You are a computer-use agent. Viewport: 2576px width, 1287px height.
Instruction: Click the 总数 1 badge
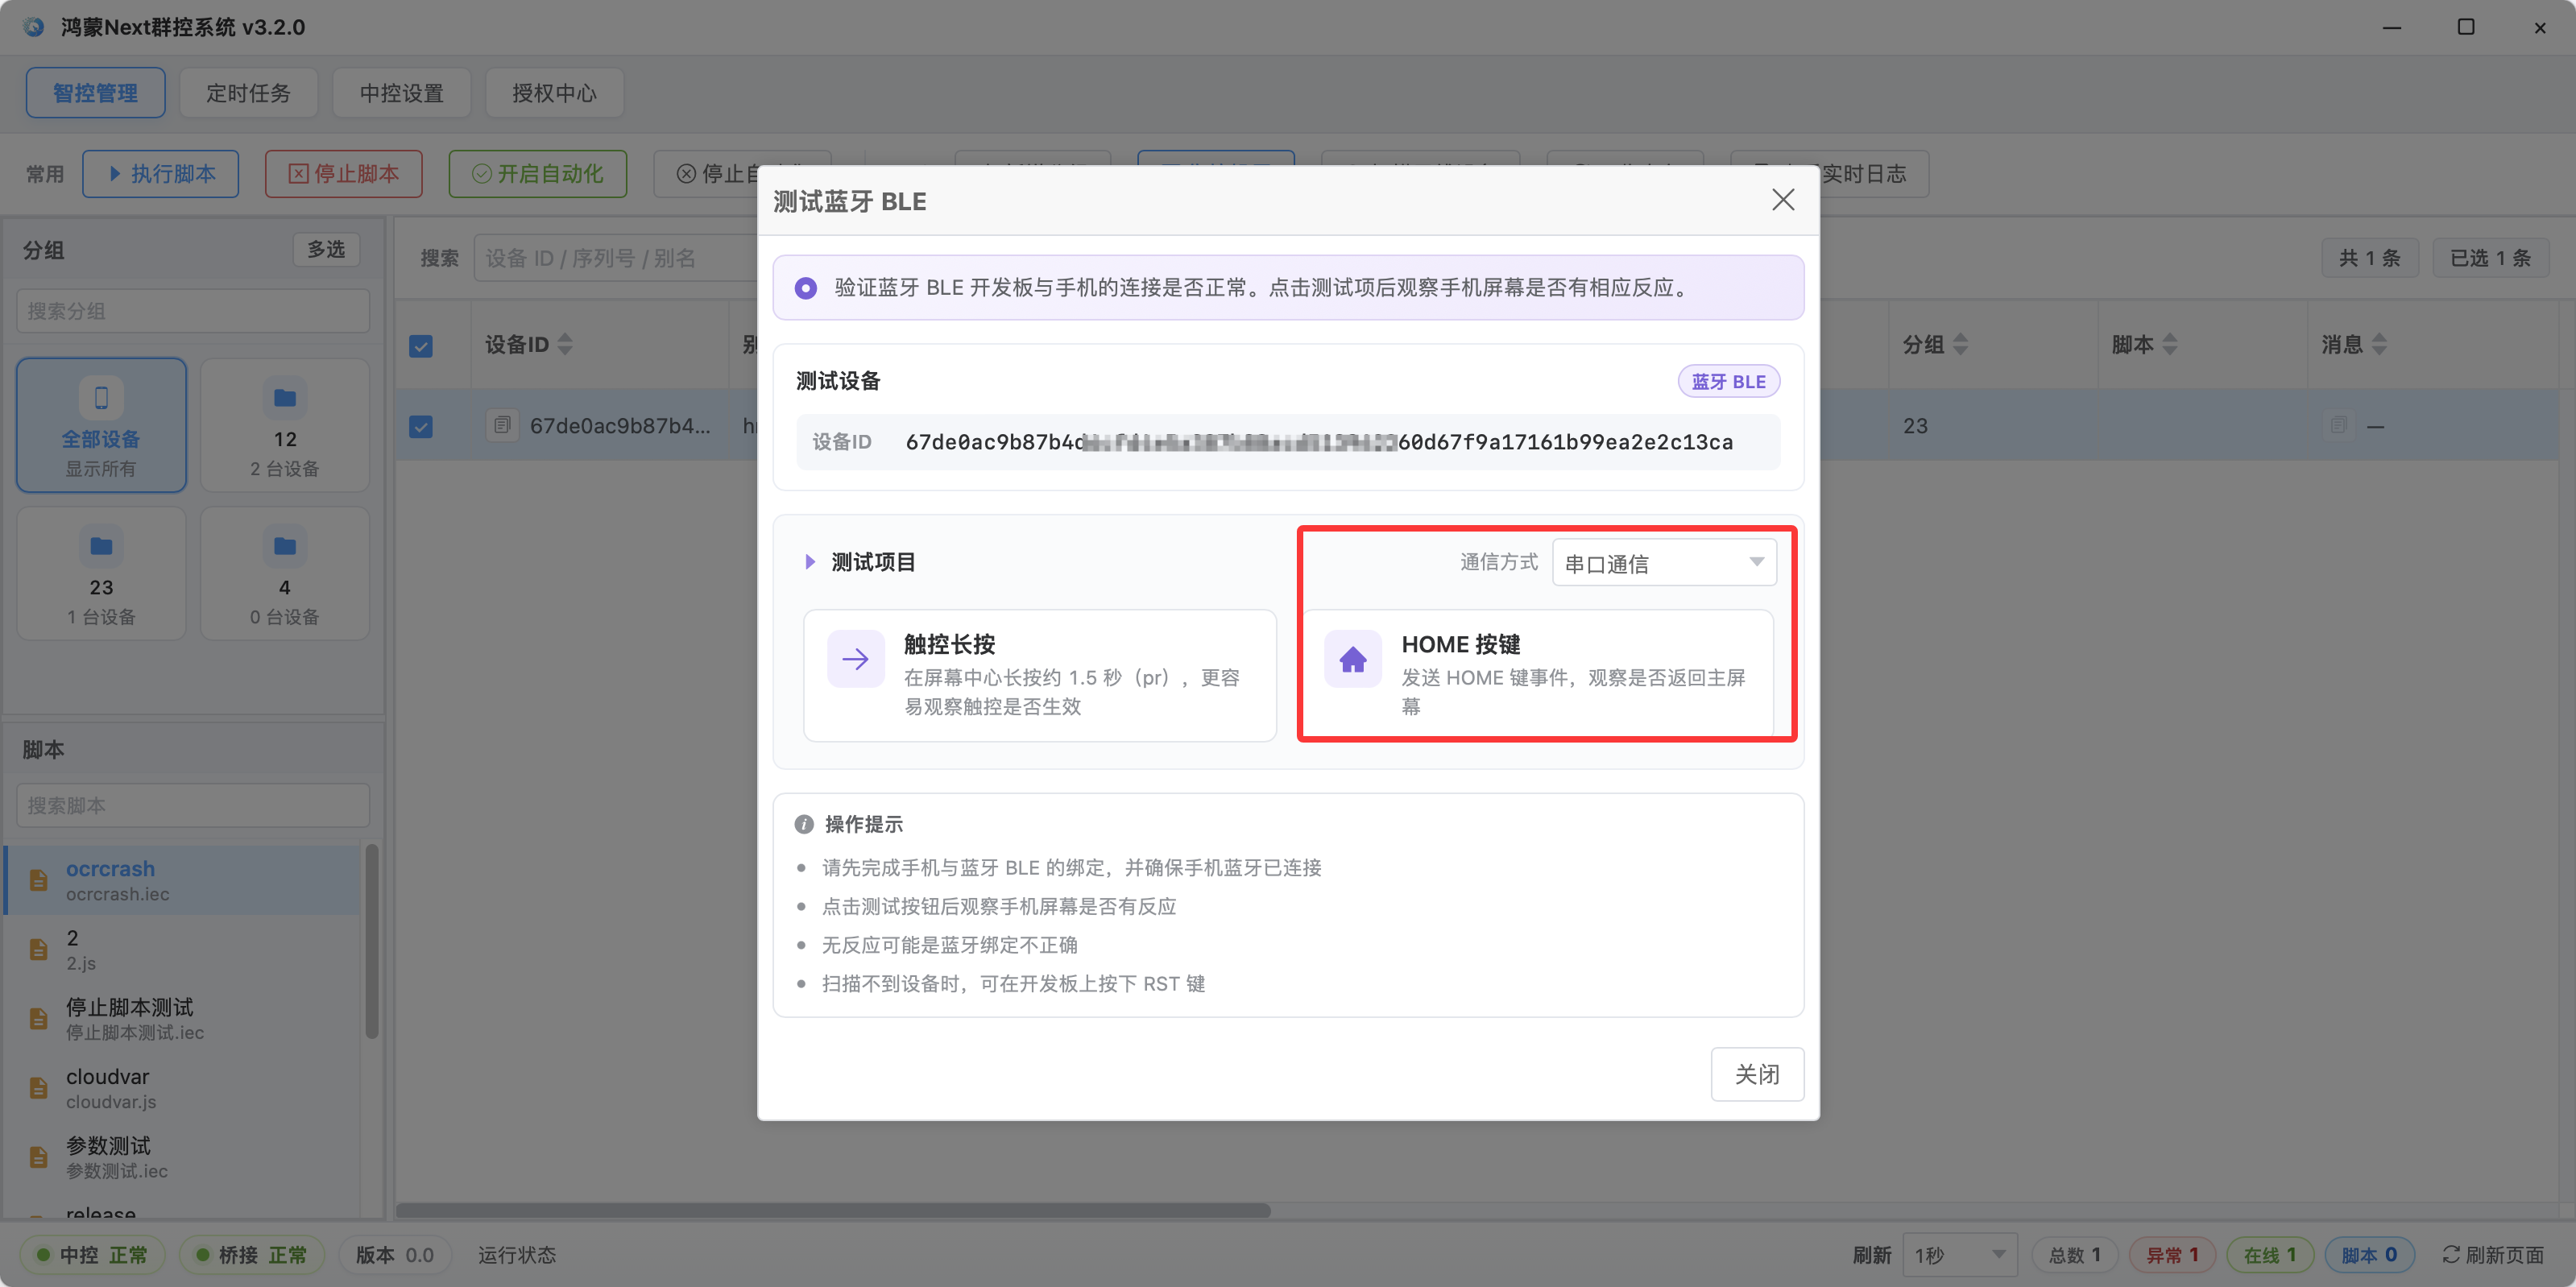(2073, 1255)
